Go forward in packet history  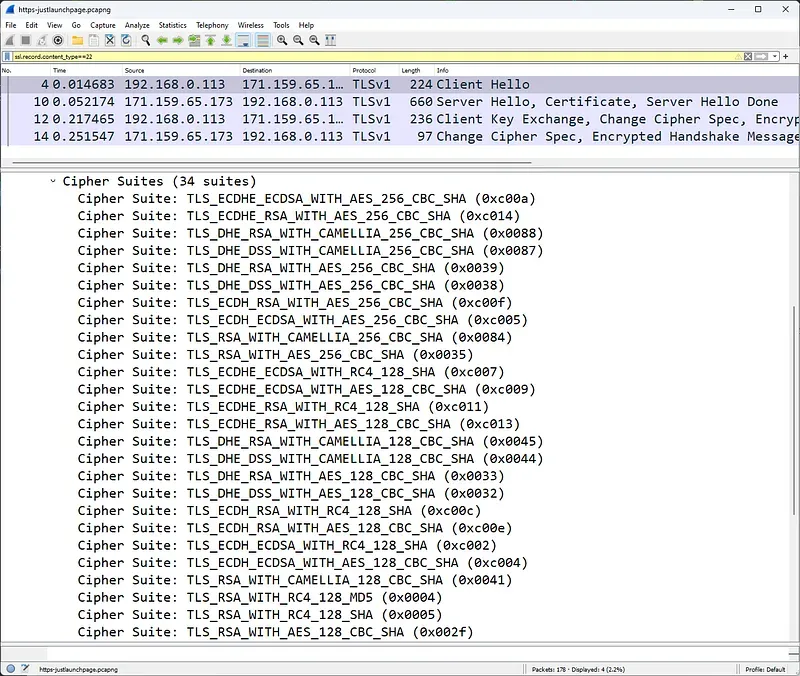(x=178, y=40)
